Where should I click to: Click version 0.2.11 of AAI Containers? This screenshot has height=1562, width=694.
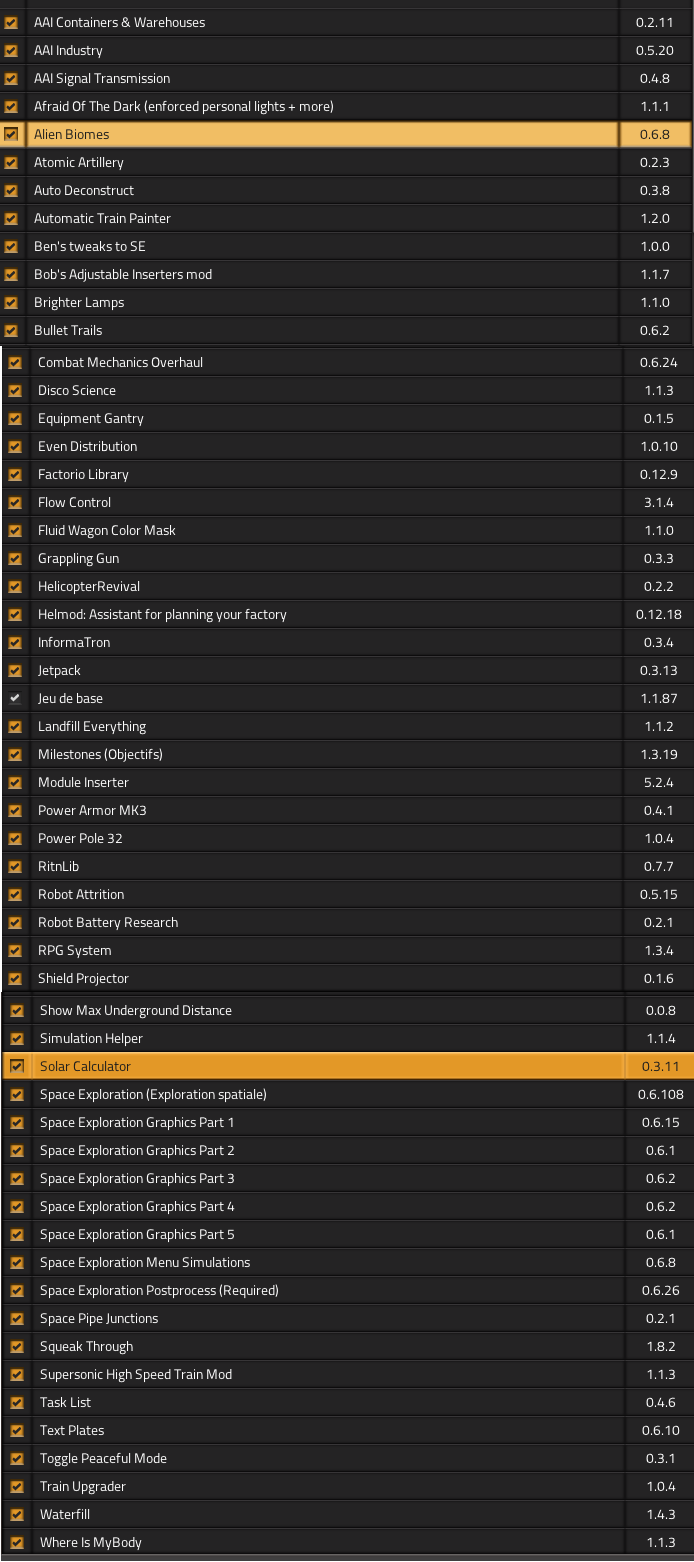[x=656, y=22]
